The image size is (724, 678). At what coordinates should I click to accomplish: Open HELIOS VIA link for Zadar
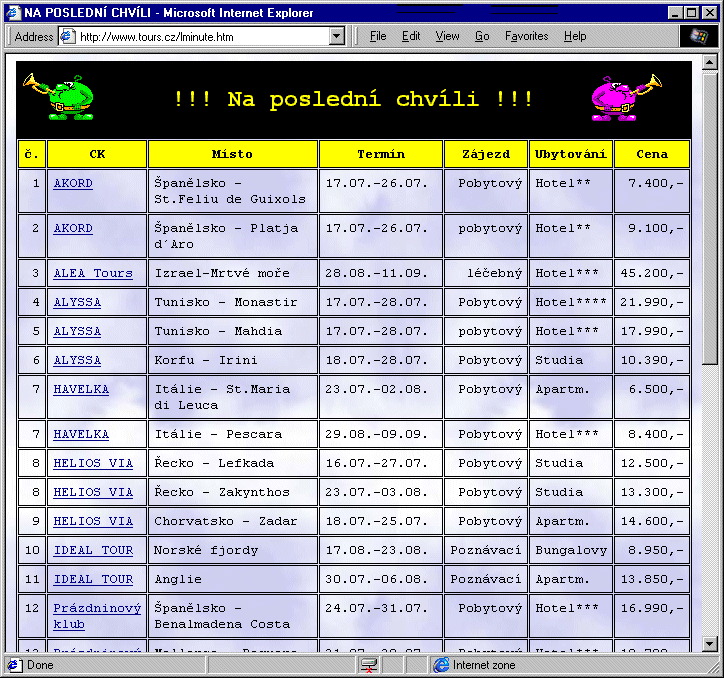coord(93,521)
